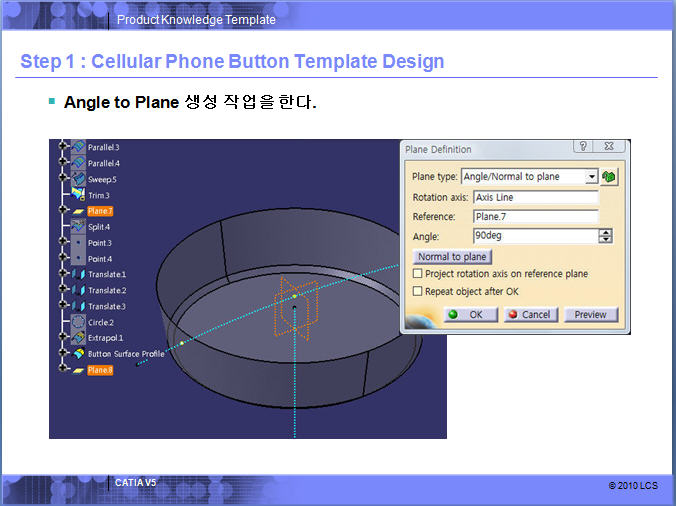
Task: Click the green lock icon beside Plane type
Action: tap(609, 177)
